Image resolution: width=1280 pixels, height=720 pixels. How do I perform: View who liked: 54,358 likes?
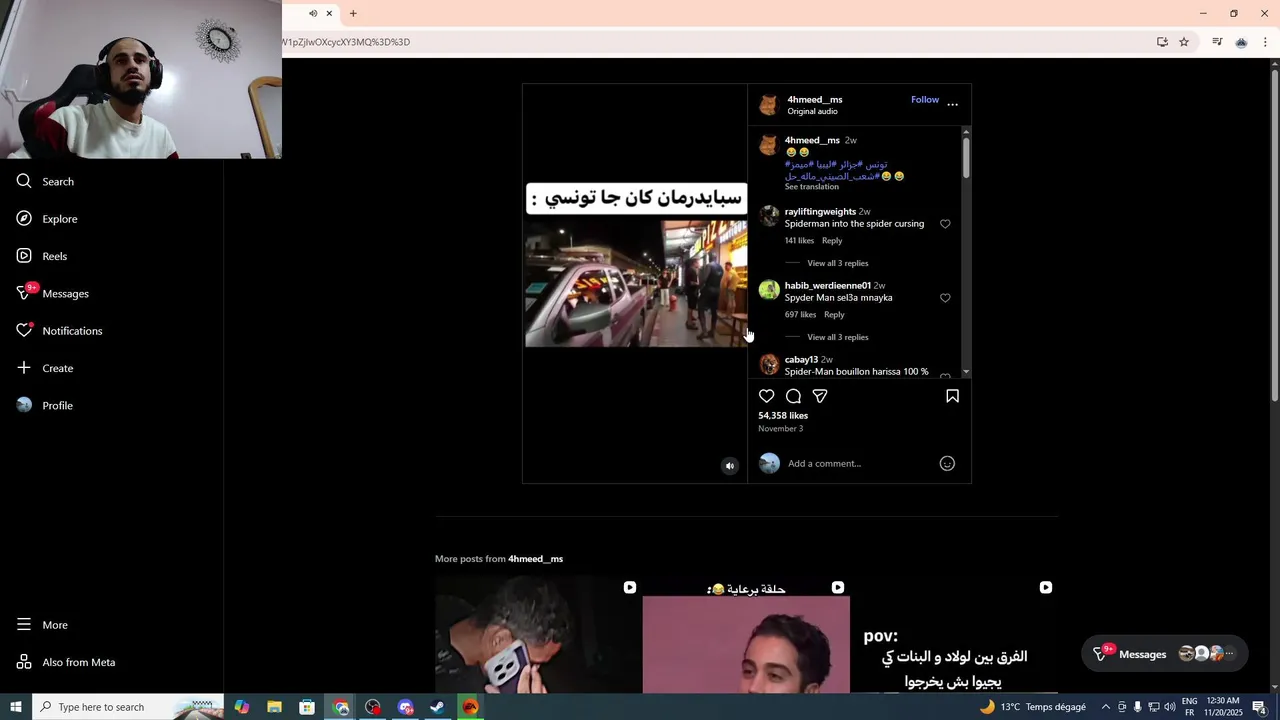point(783,416)
